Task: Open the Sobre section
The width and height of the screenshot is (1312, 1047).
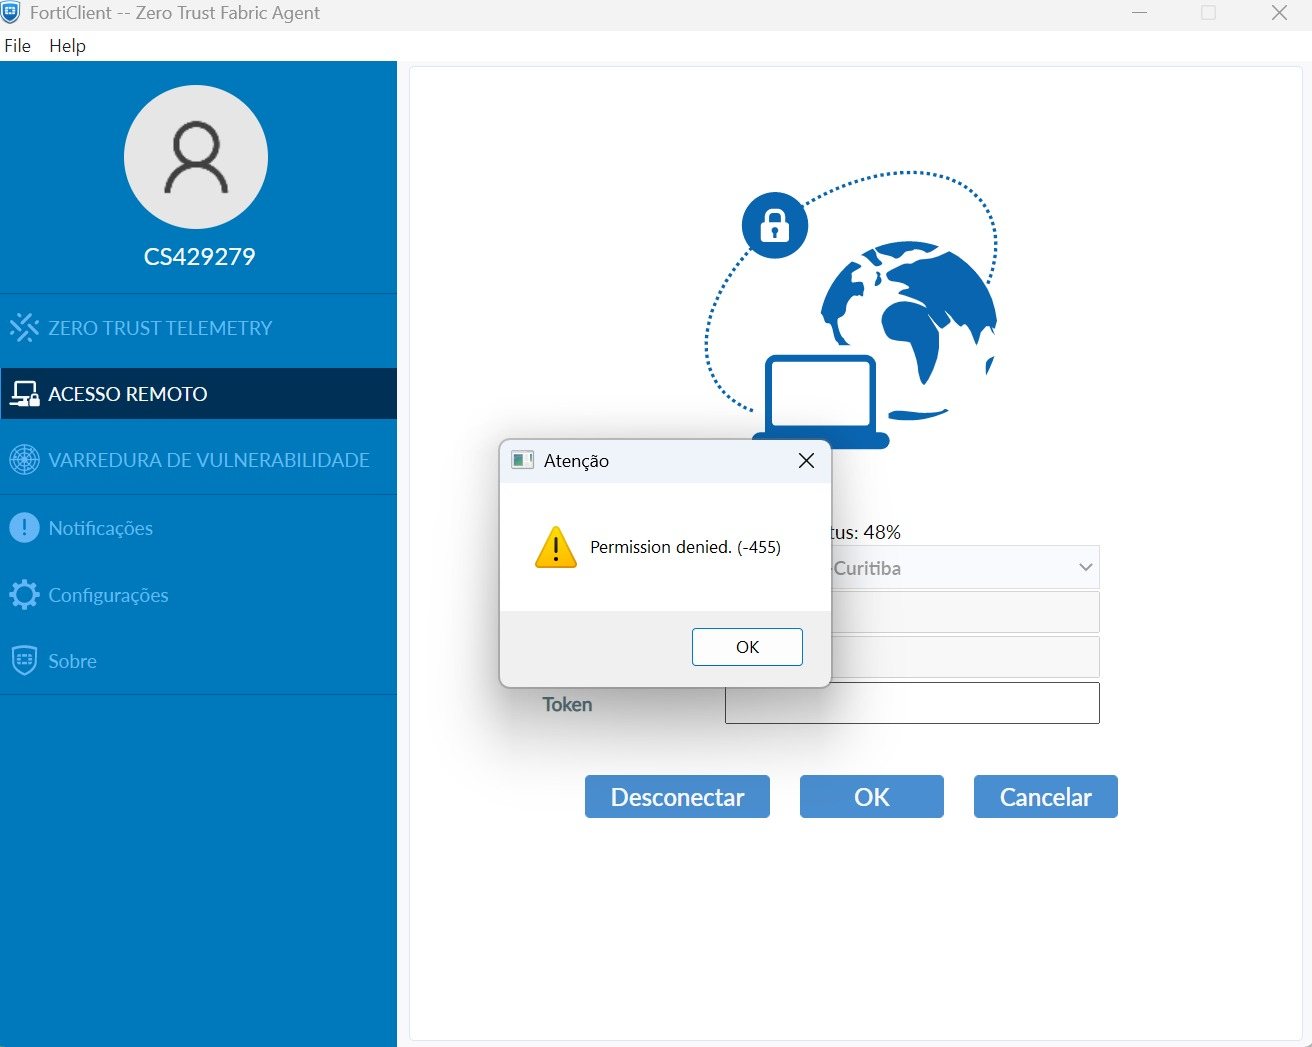Action: (x=198, y=661)
